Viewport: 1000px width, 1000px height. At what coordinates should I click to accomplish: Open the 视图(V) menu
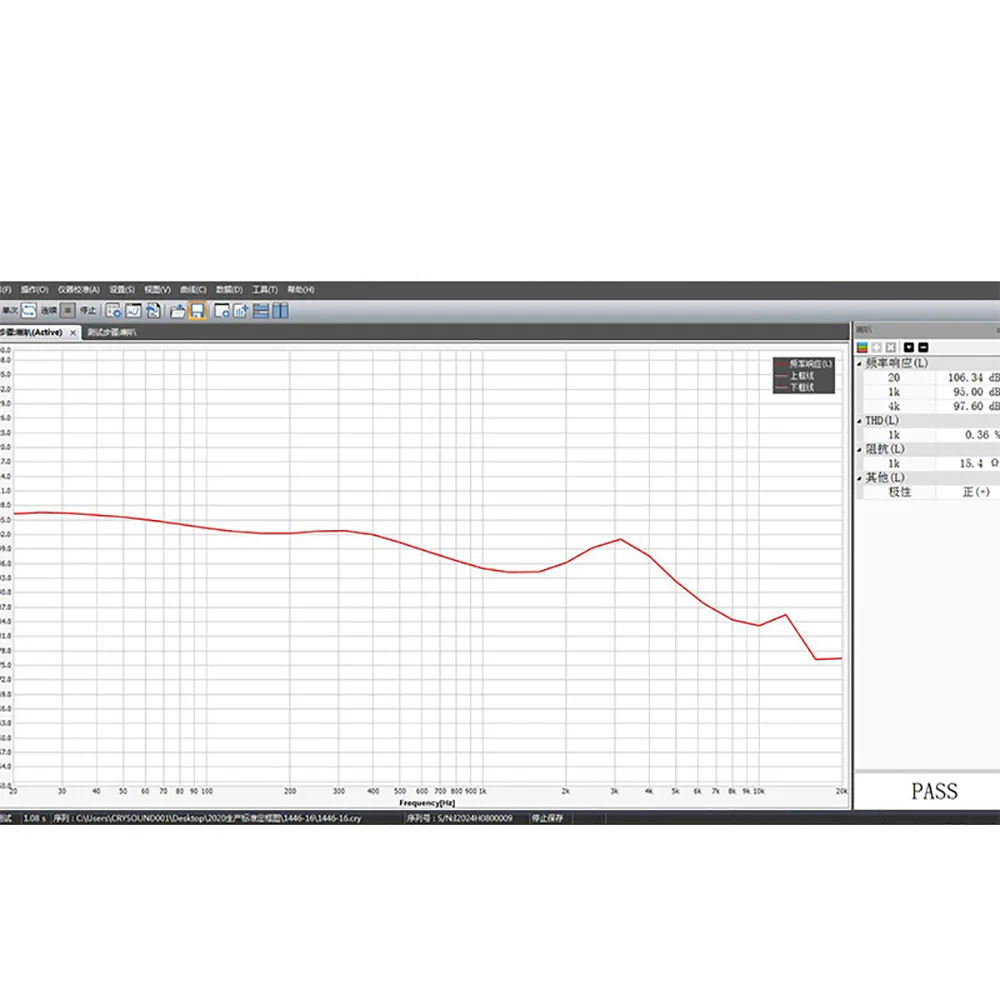(x=157, y=290)
